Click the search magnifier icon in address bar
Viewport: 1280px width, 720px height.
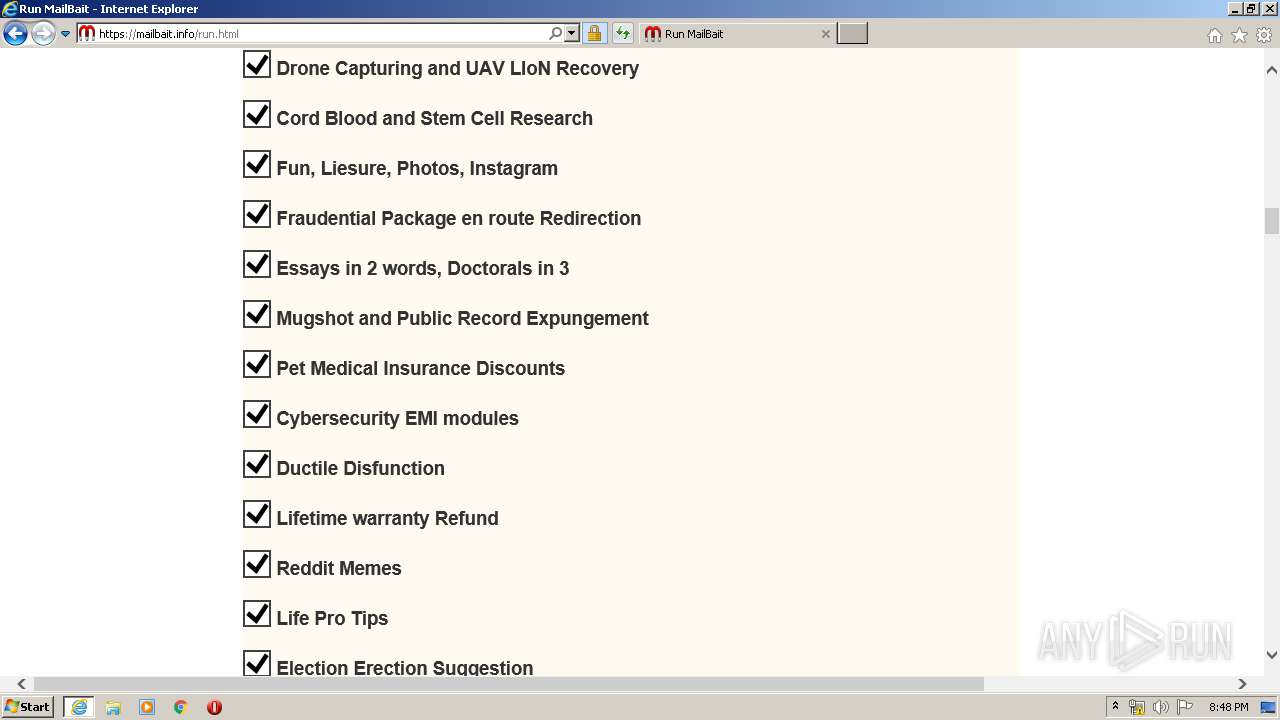556,34
